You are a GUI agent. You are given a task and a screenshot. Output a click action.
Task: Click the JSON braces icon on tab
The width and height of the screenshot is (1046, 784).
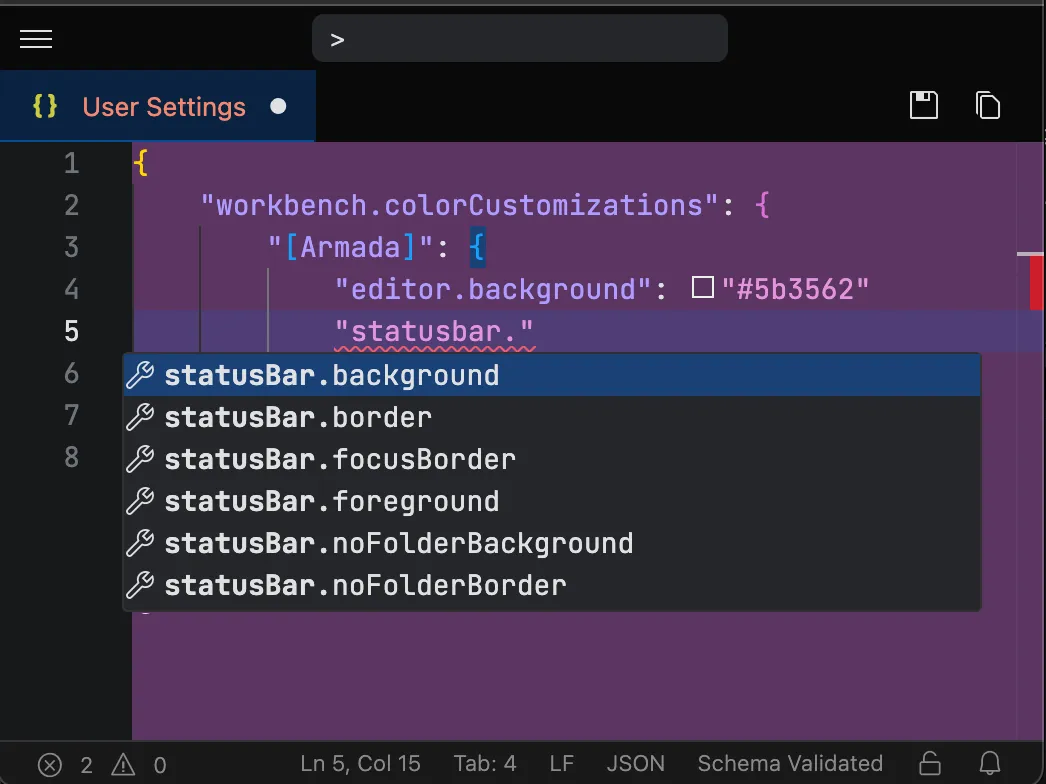[x=45, y=107]
